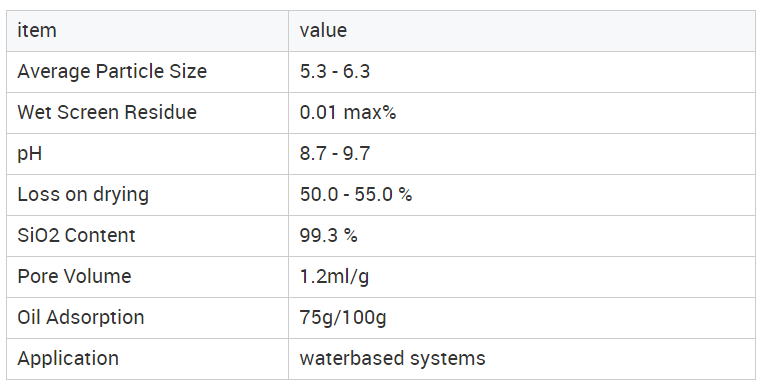Viewport: 764px width, 387px height.
Task: Click the word 'Residue' in the table
Action: (160, 112)
